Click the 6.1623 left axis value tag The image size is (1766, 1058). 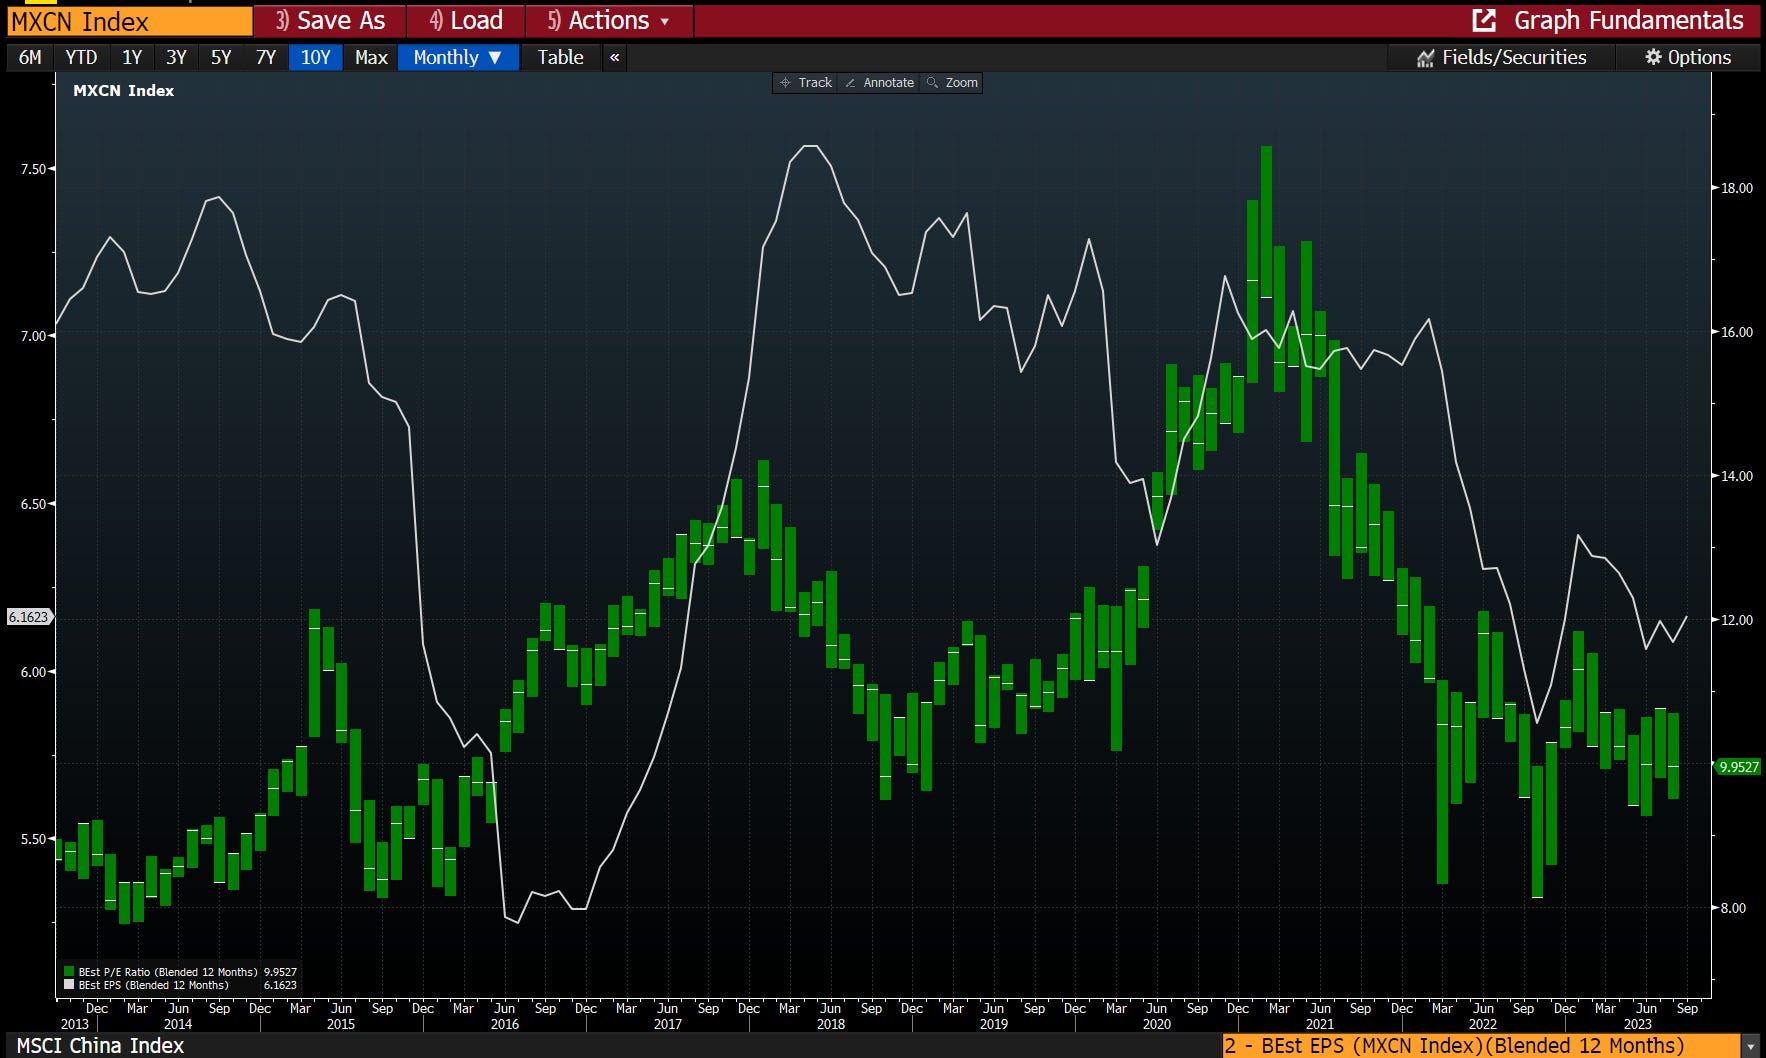pyautogui.click(x=28, y=617)
